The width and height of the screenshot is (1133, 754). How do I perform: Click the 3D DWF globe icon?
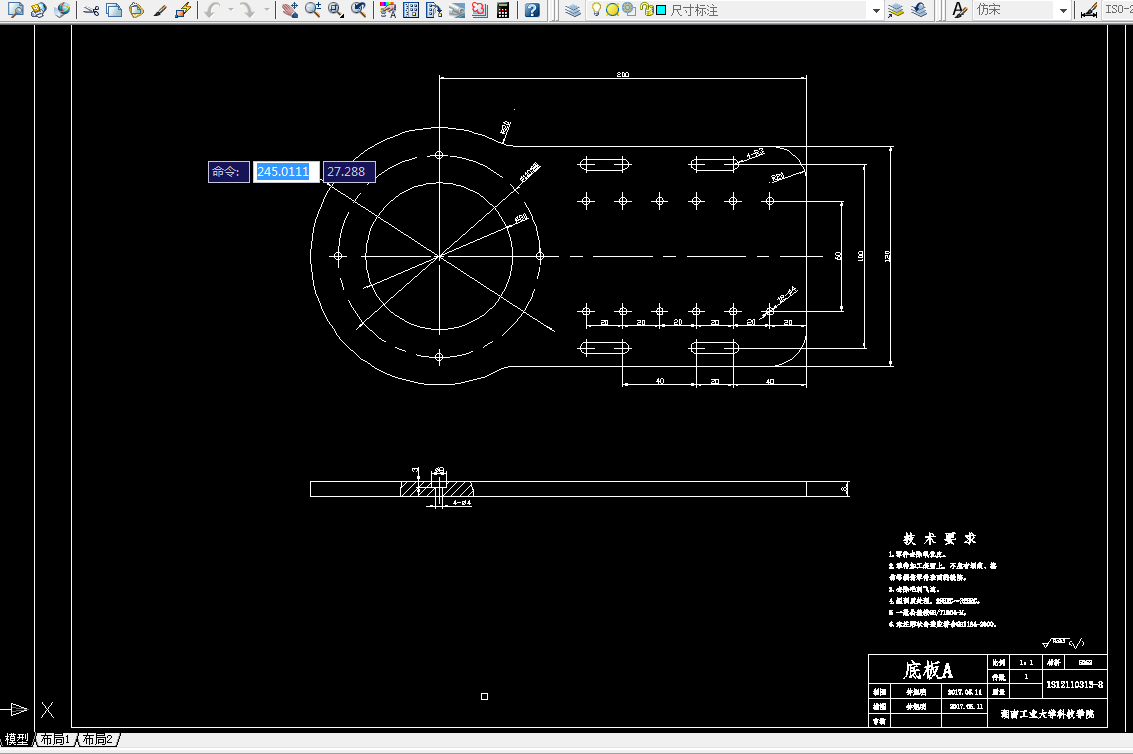[x=62, y=10]
